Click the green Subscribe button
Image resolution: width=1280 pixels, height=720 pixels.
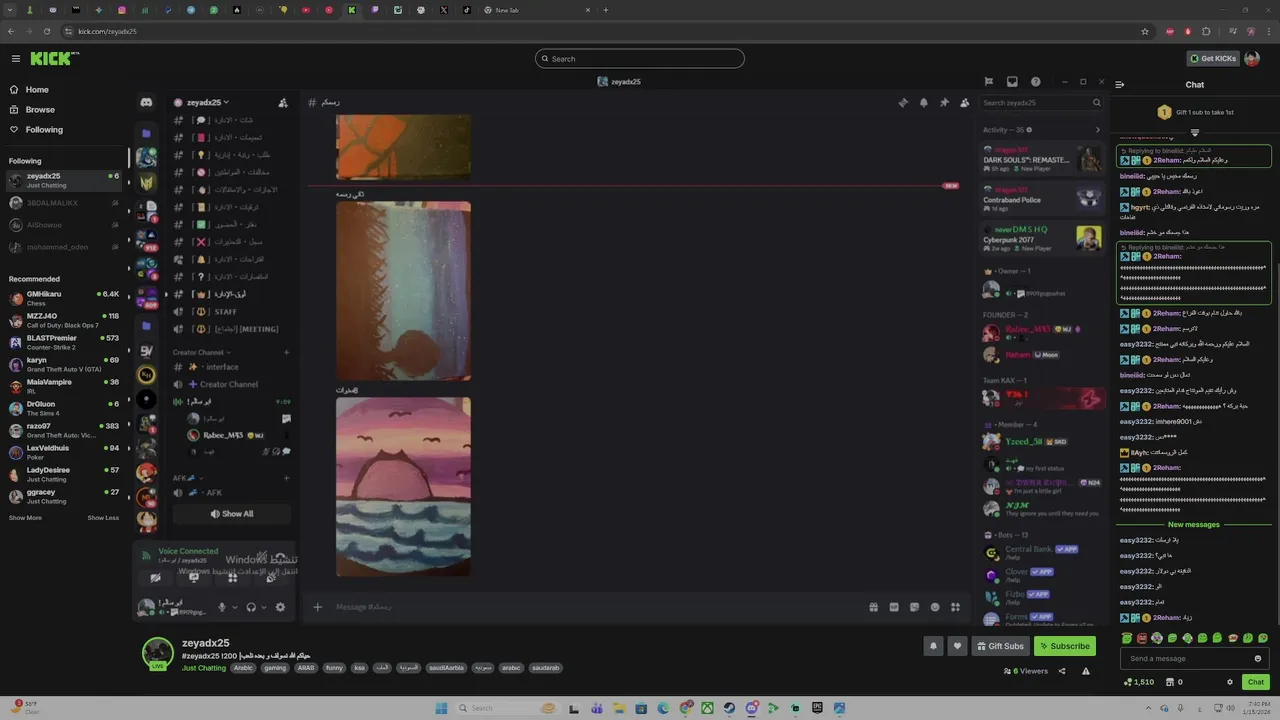[1064, 646]
